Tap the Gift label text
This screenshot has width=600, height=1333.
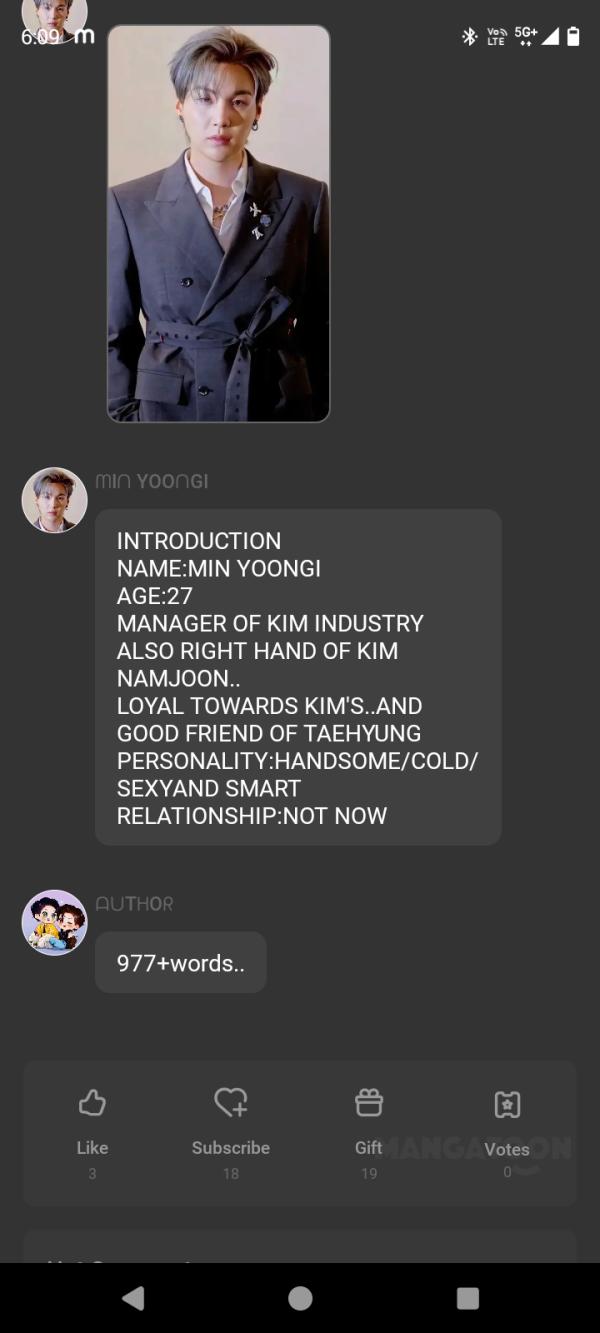click(x=369, y=1148)
